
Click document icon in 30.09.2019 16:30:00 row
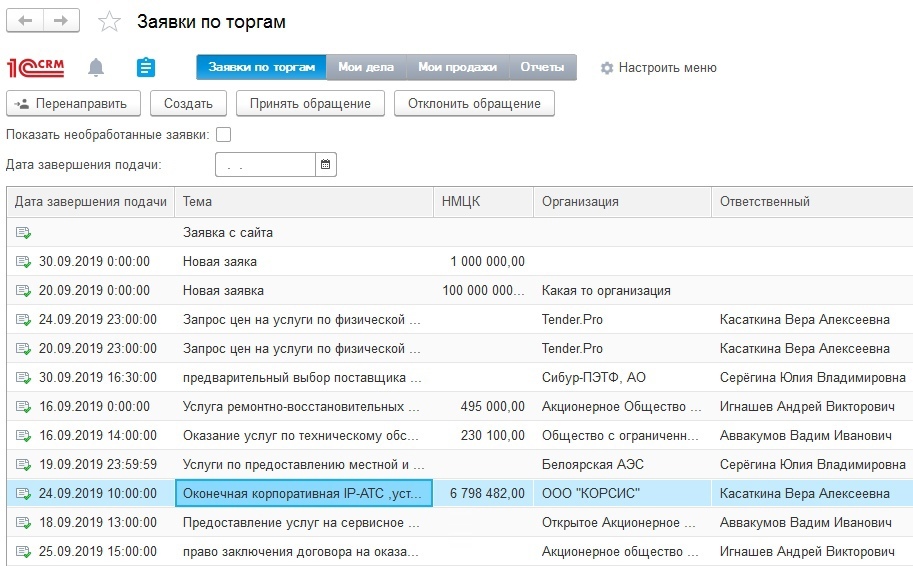click(x=23, y=378)
